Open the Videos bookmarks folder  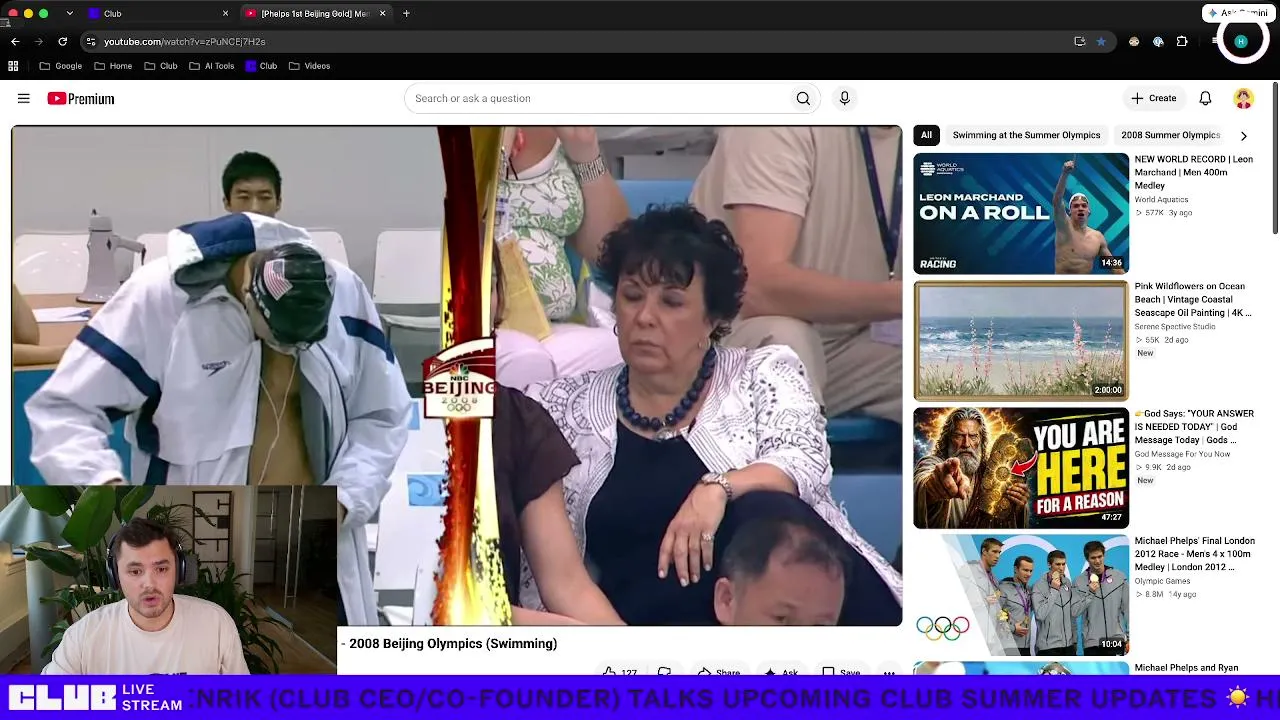pyautogui.click(x=309, y=66)
